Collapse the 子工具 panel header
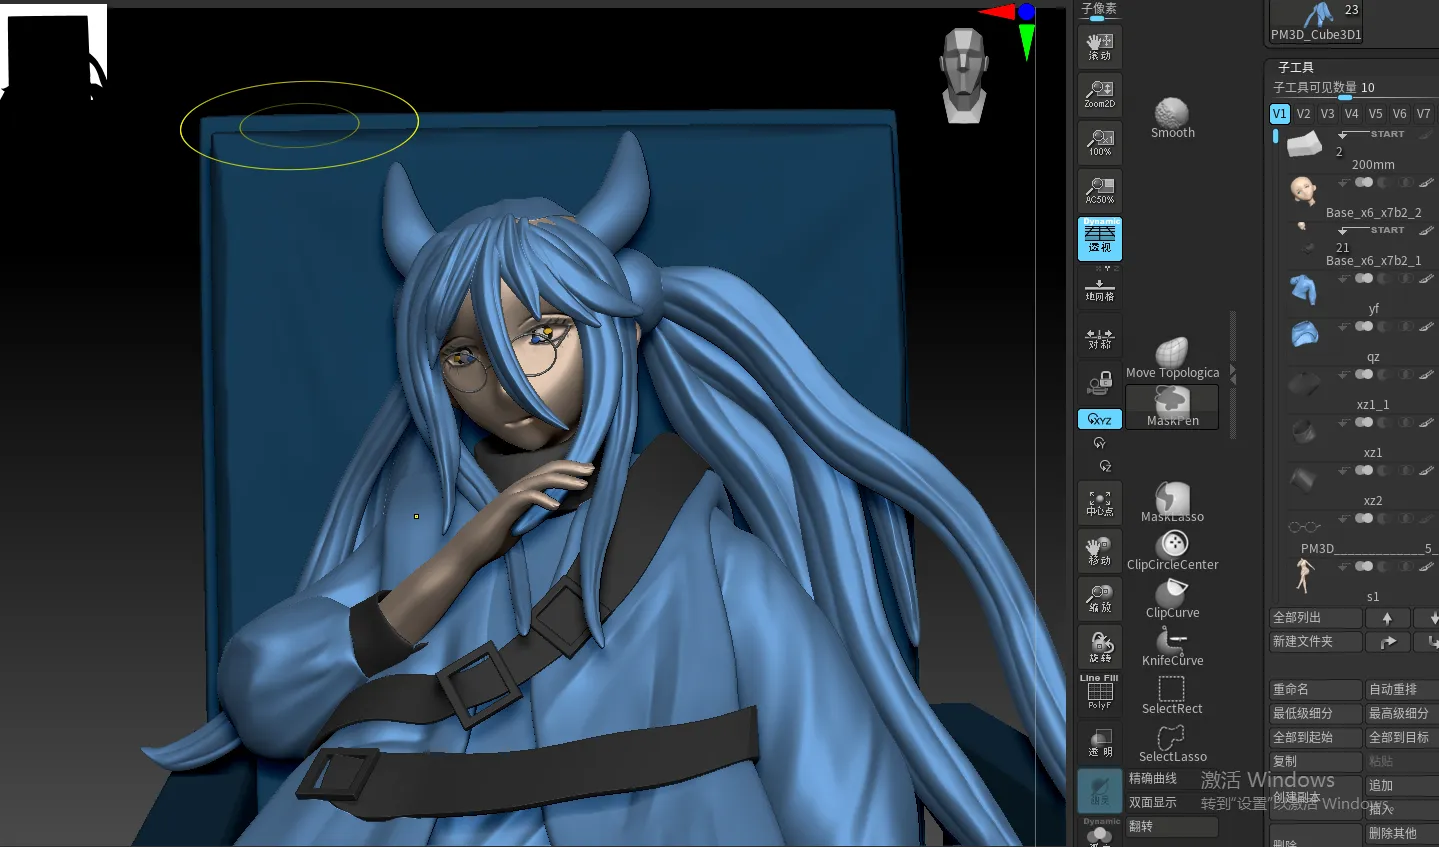The width and height of the screenshot is (1439, 847). tap(1296, 67)
